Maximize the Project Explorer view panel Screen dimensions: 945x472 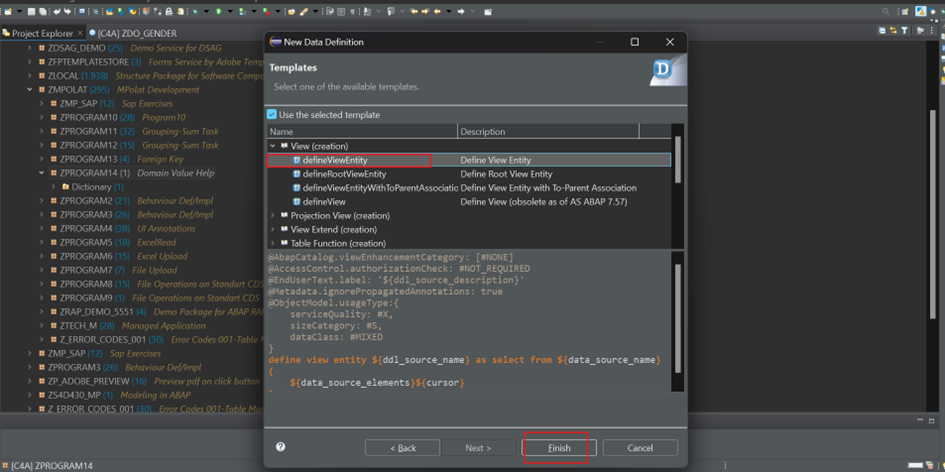point(937,20)
